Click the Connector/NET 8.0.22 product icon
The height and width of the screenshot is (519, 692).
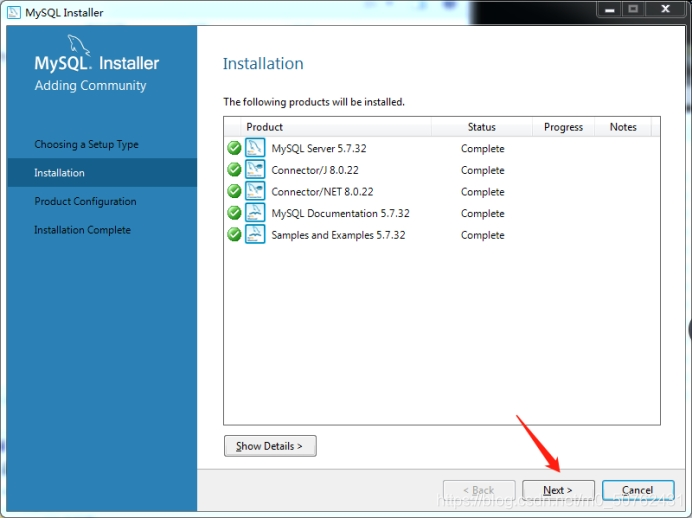(255, 191)
